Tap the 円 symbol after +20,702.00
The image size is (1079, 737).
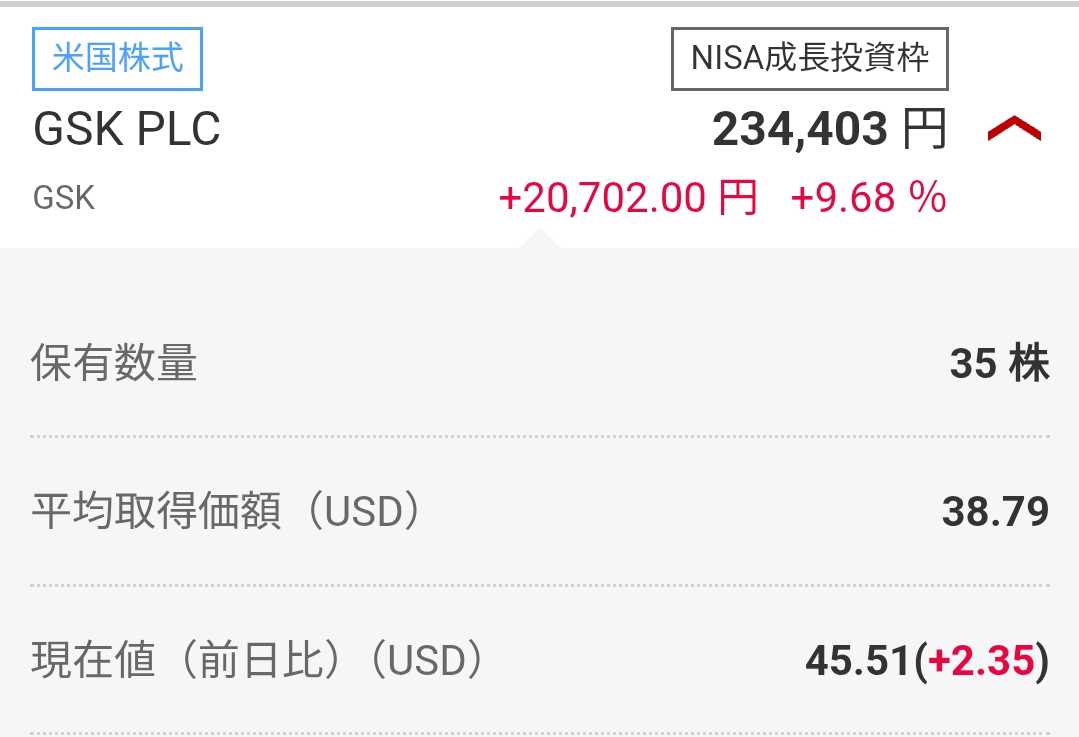click(x=738, y=198)
